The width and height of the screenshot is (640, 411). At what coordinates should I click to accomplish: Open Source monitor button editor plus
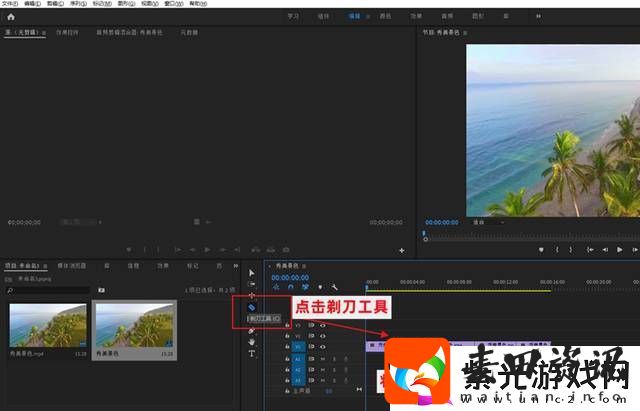tap(402, 250)
